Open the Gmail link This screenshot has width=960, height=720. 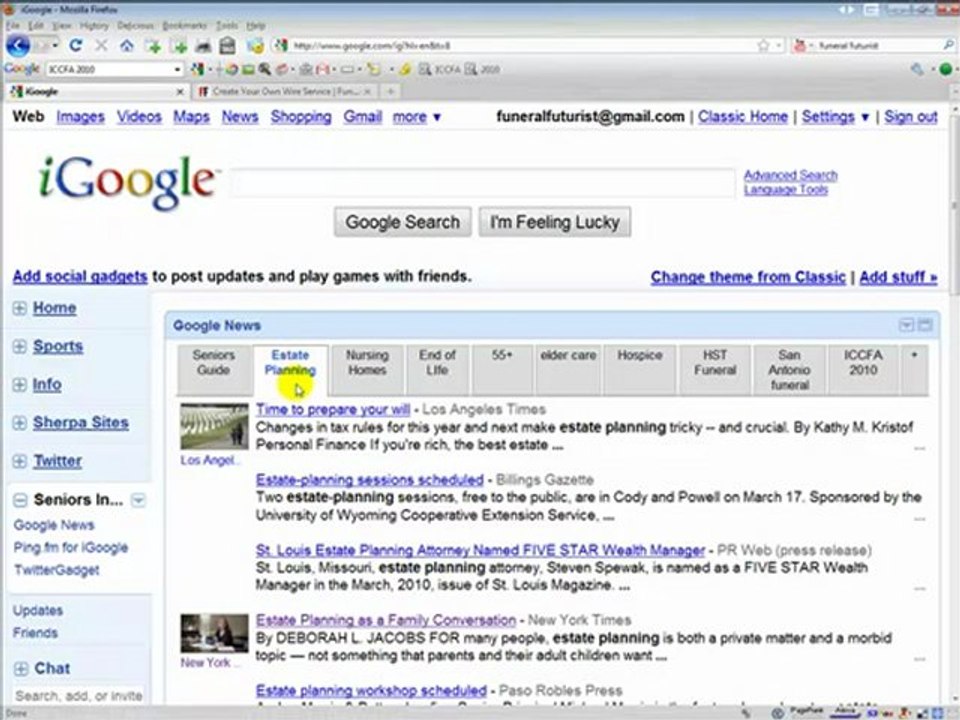tap(362, 116)
